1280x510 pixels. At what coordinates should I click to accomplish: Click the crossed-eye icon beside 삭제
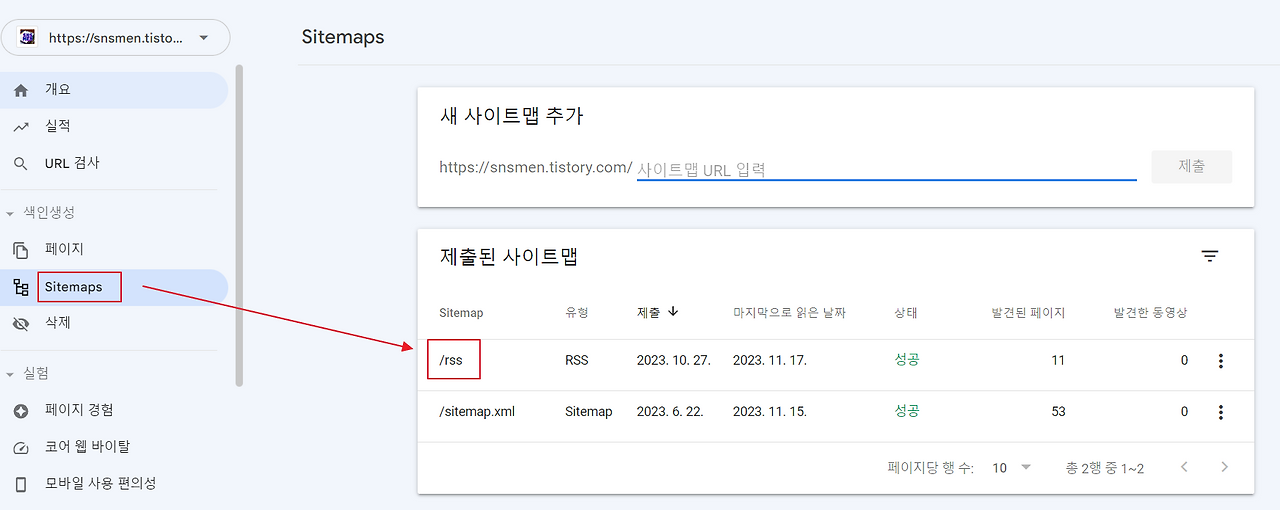21,324
